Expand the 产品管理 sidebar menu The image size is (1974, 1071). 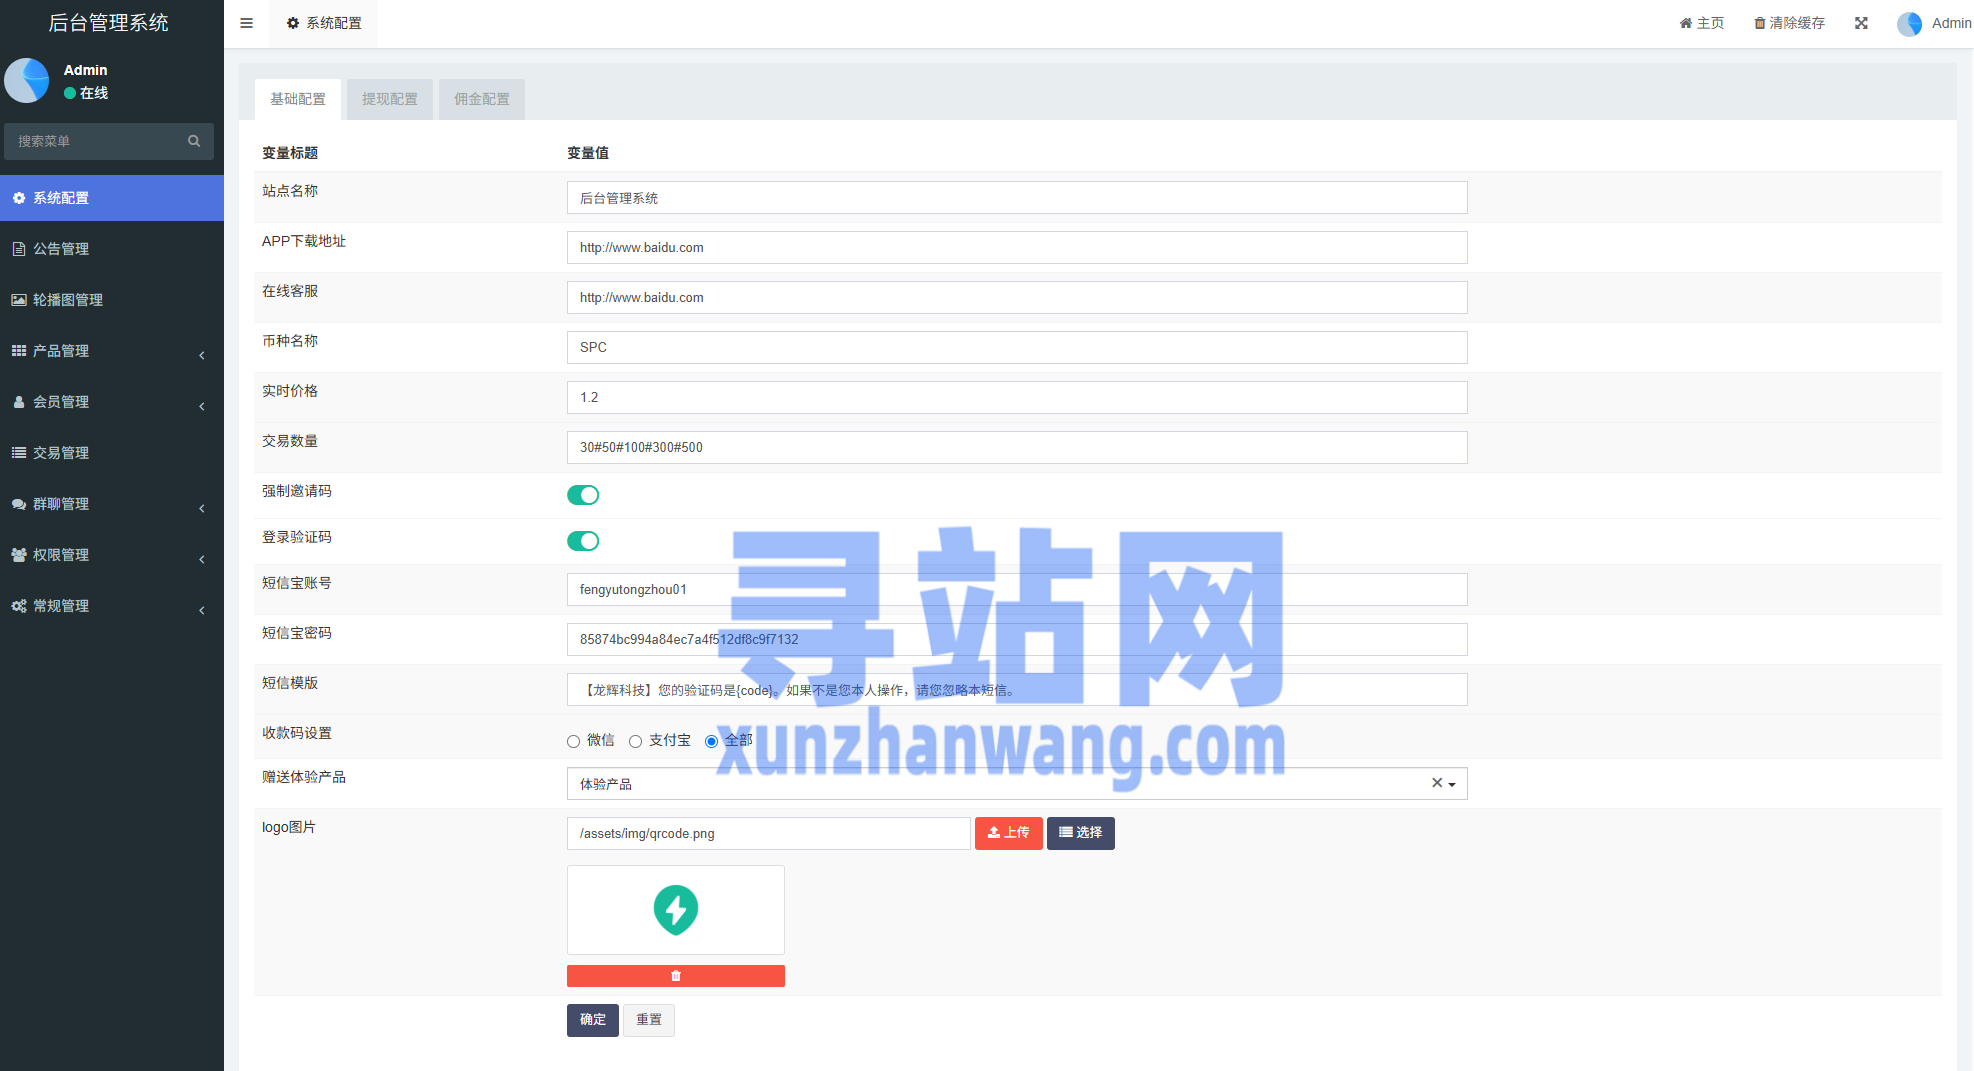point(110,351)
